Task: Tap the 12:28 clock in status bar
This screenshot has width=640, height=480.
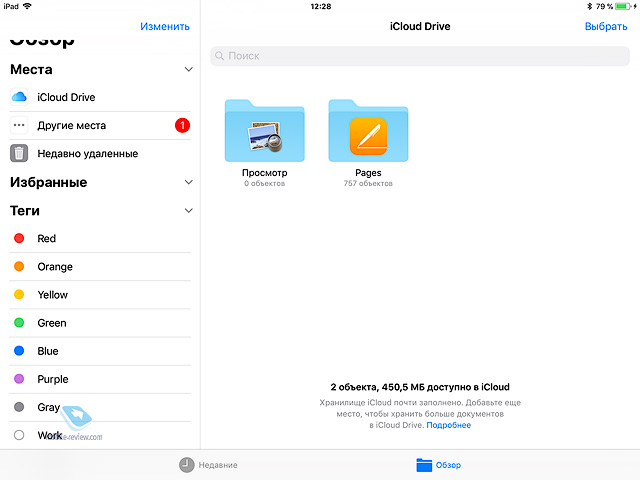Action: (321, 6)
